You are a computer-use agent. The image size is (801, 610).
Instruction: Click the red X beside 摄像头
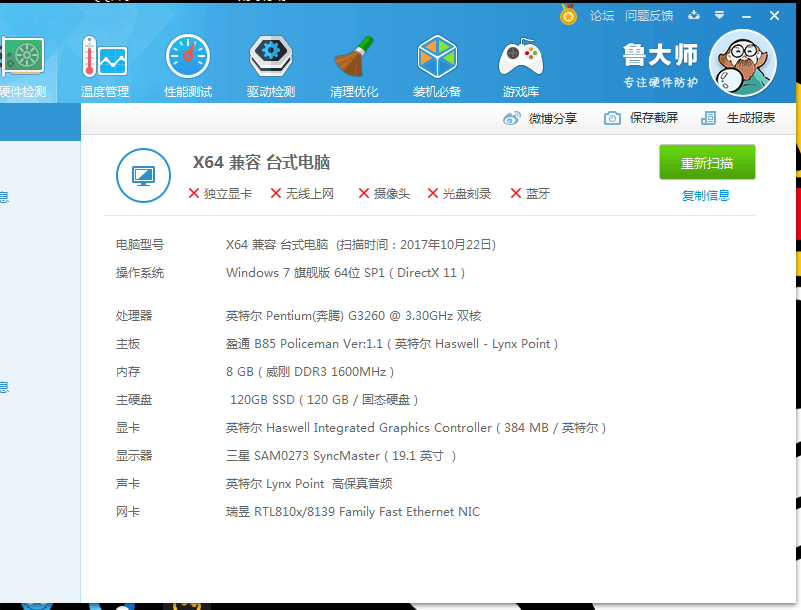coord(364,193)
